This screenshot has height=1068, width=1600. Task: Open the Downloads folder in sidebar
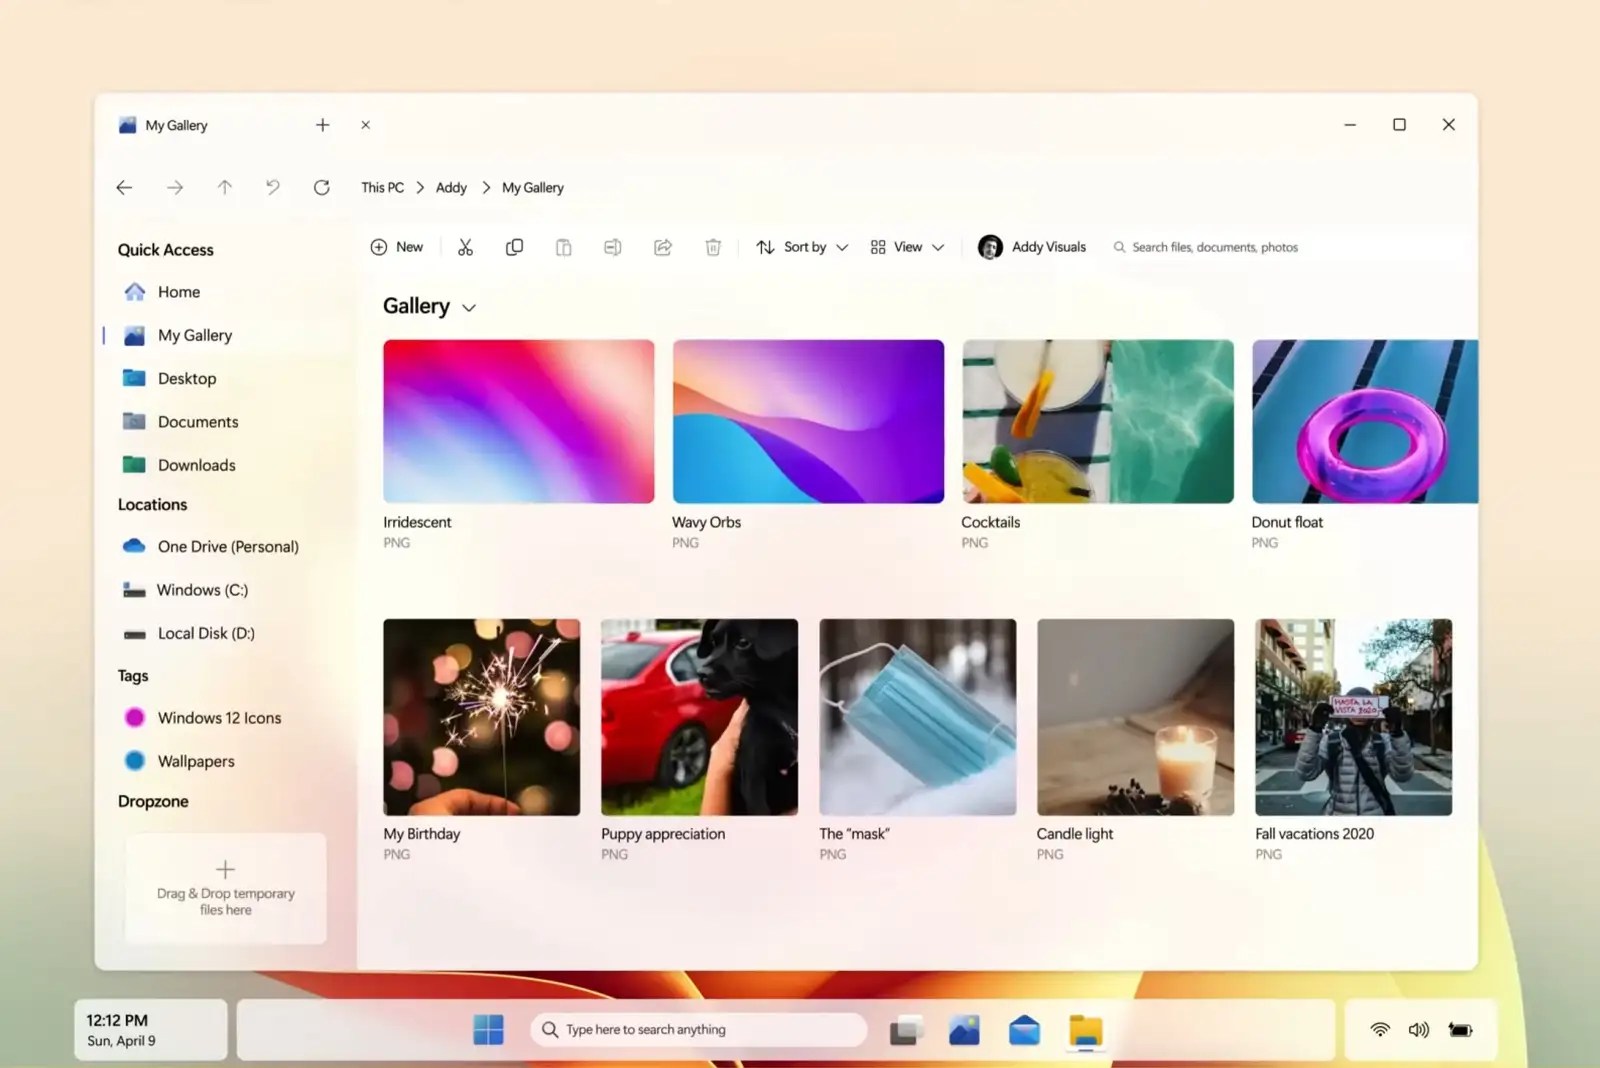point(196,464)
